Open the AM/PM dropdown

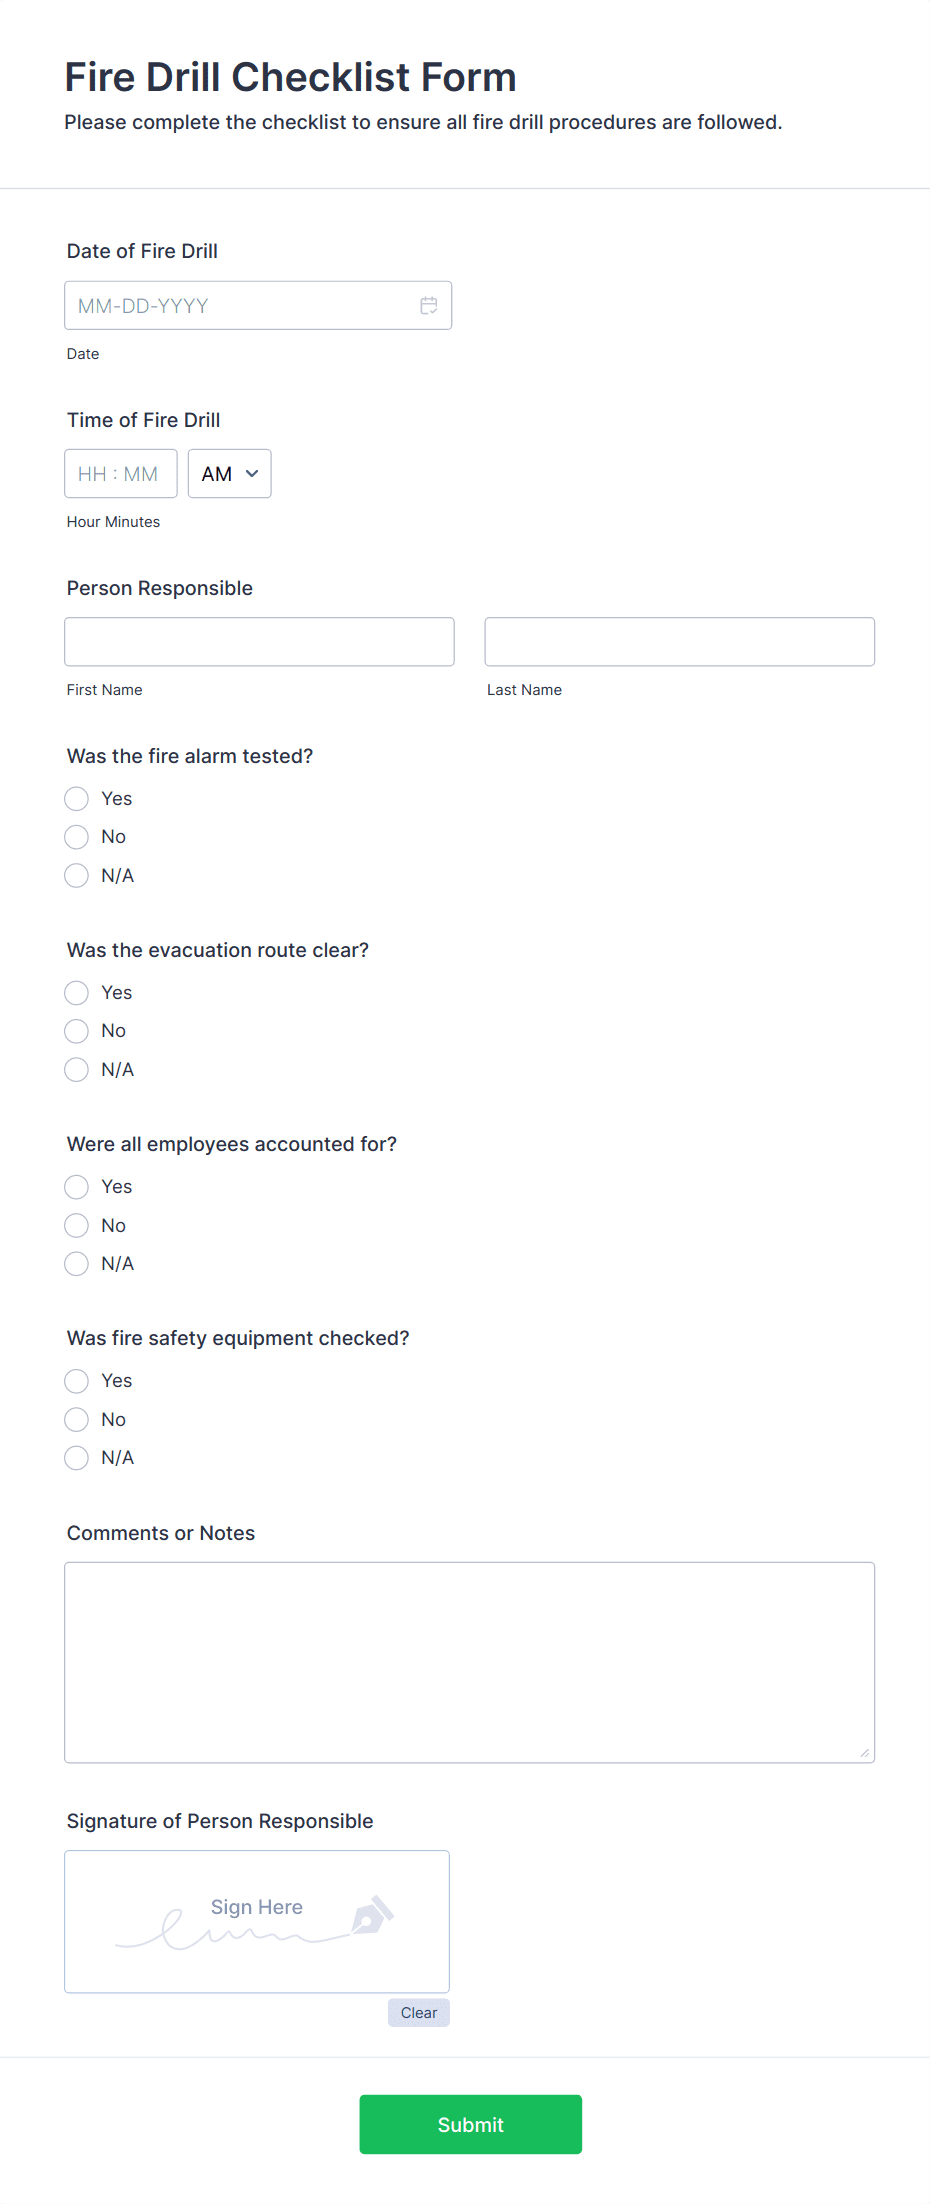[229, 474]
